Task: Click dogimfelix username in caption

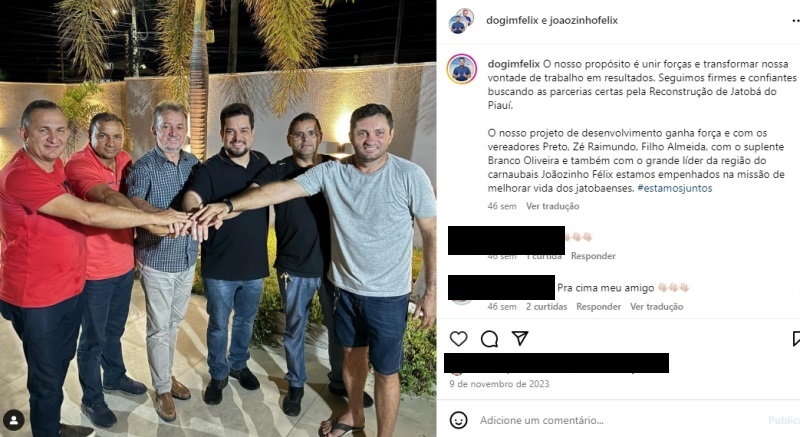Action: [x=514, y=64]
